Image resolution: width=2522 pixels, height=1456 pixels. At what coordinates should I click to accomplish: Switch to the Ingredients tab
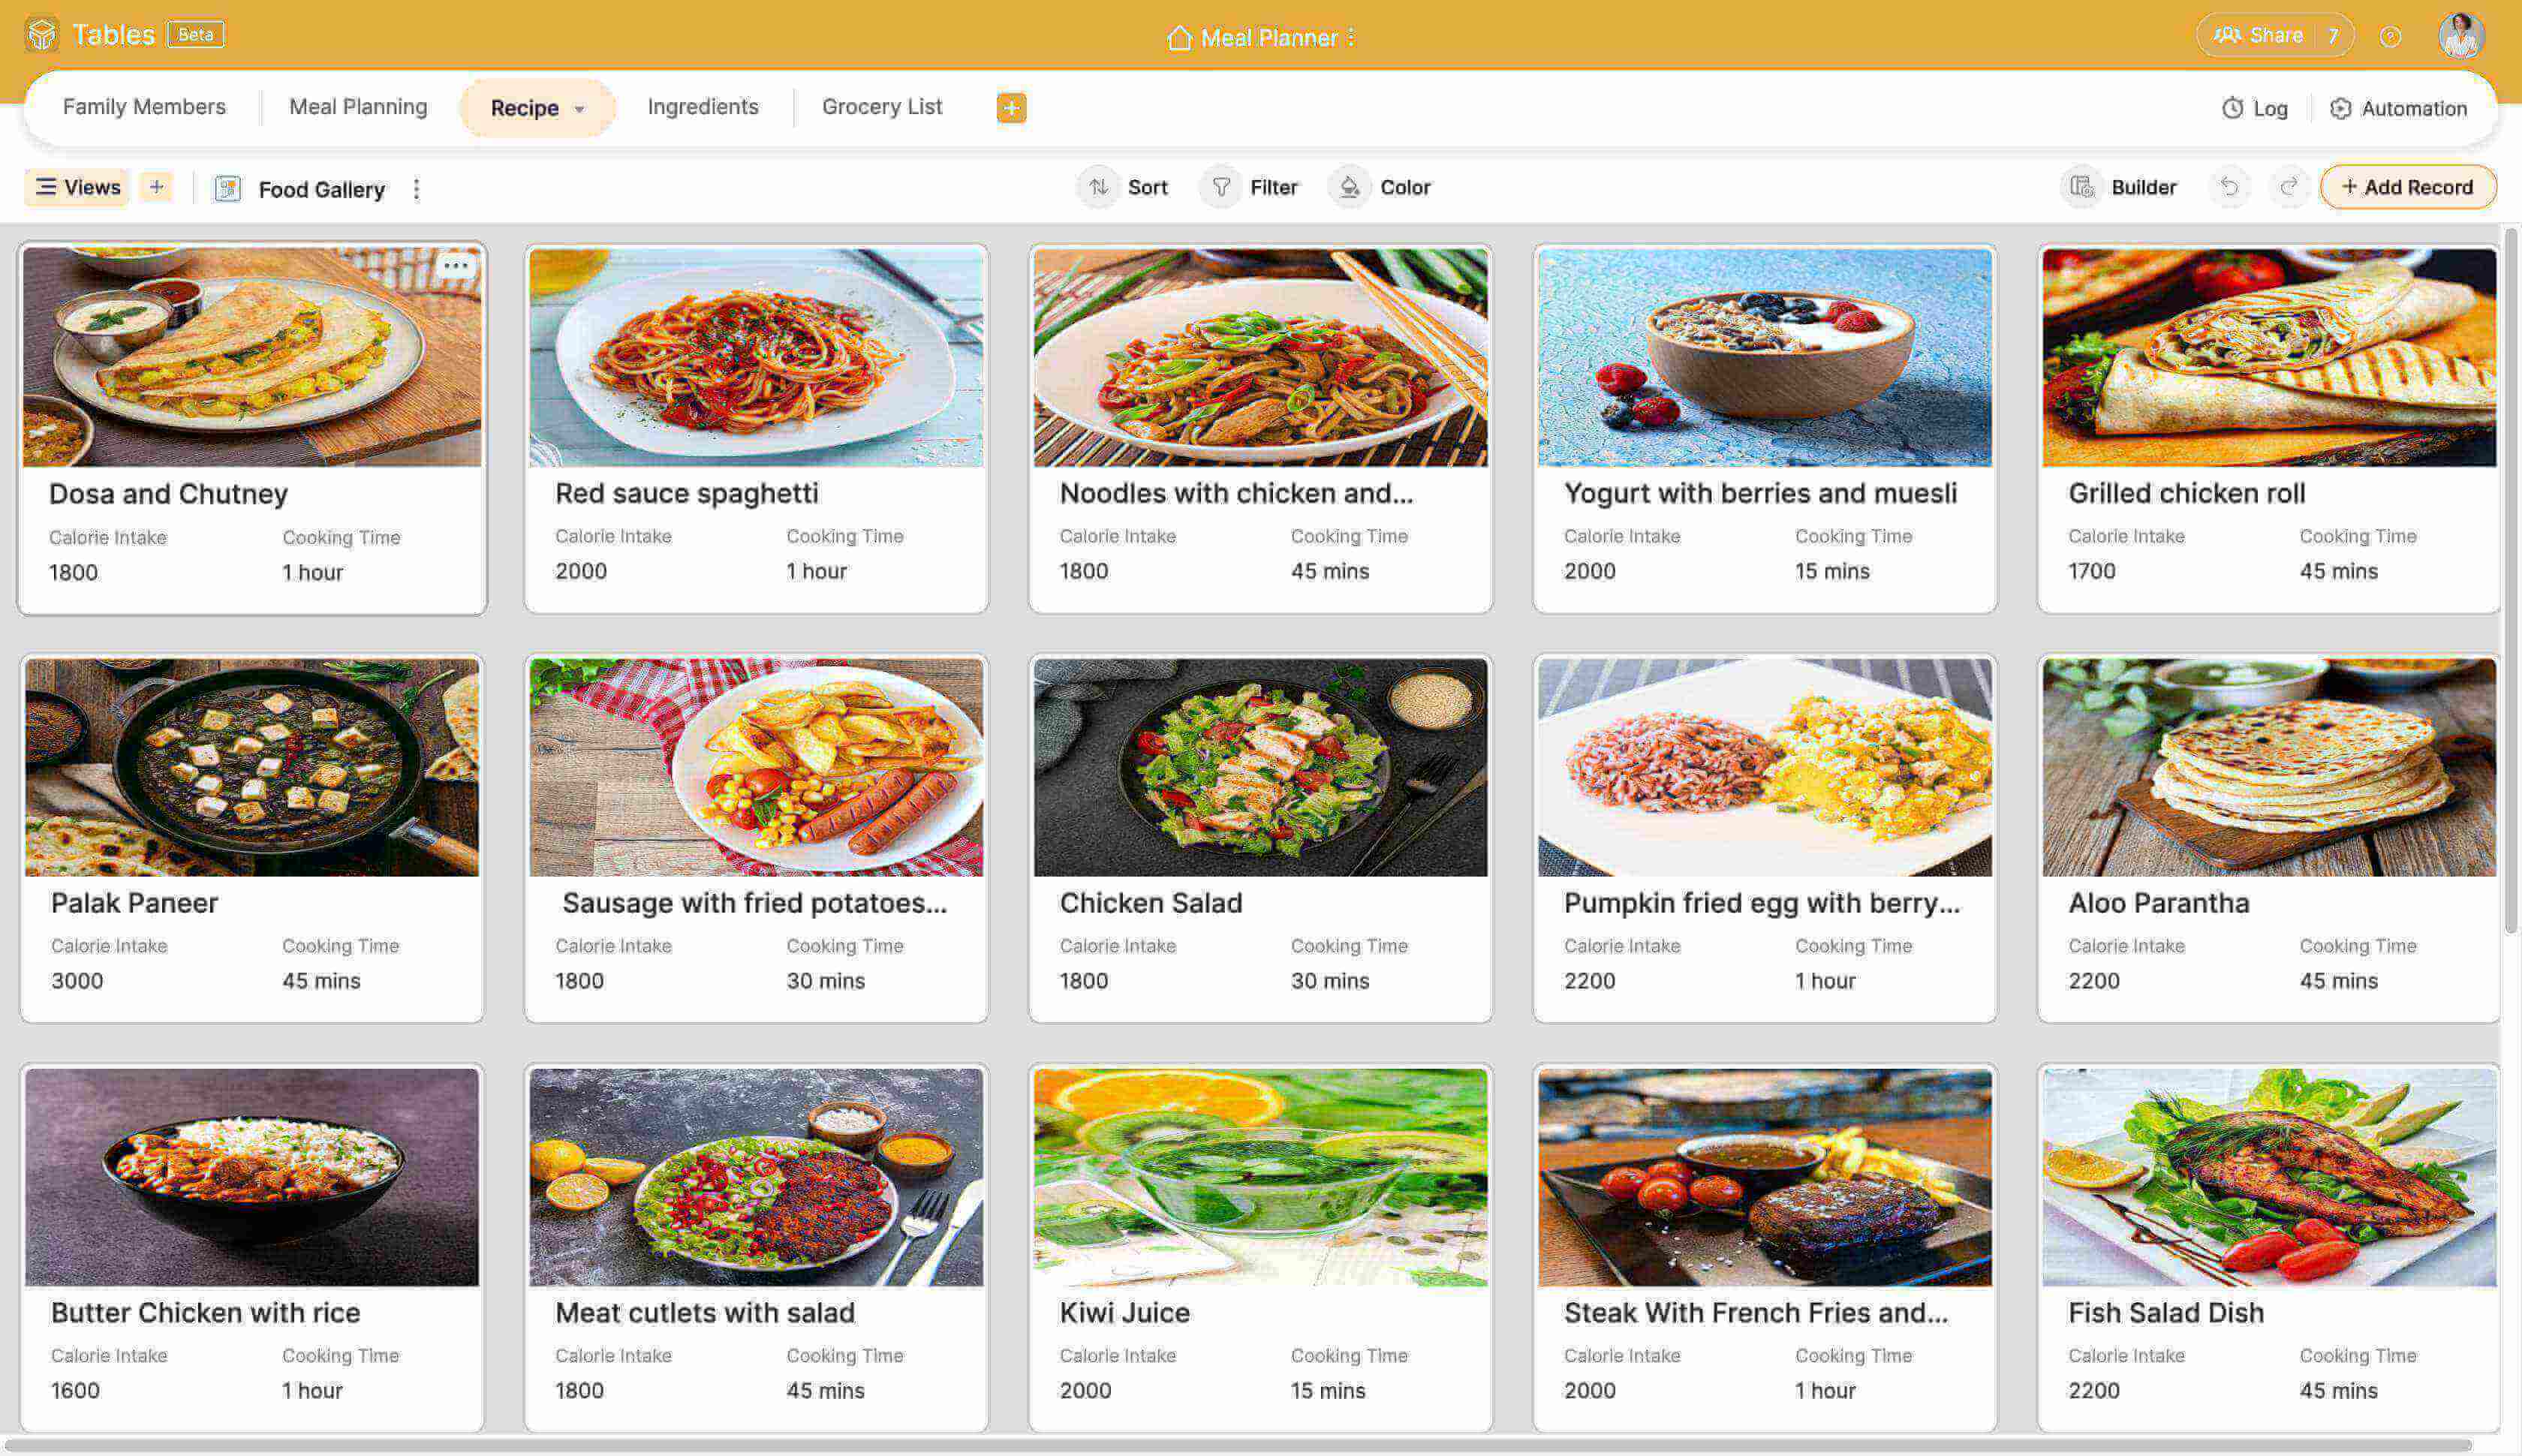pos(702,107)
